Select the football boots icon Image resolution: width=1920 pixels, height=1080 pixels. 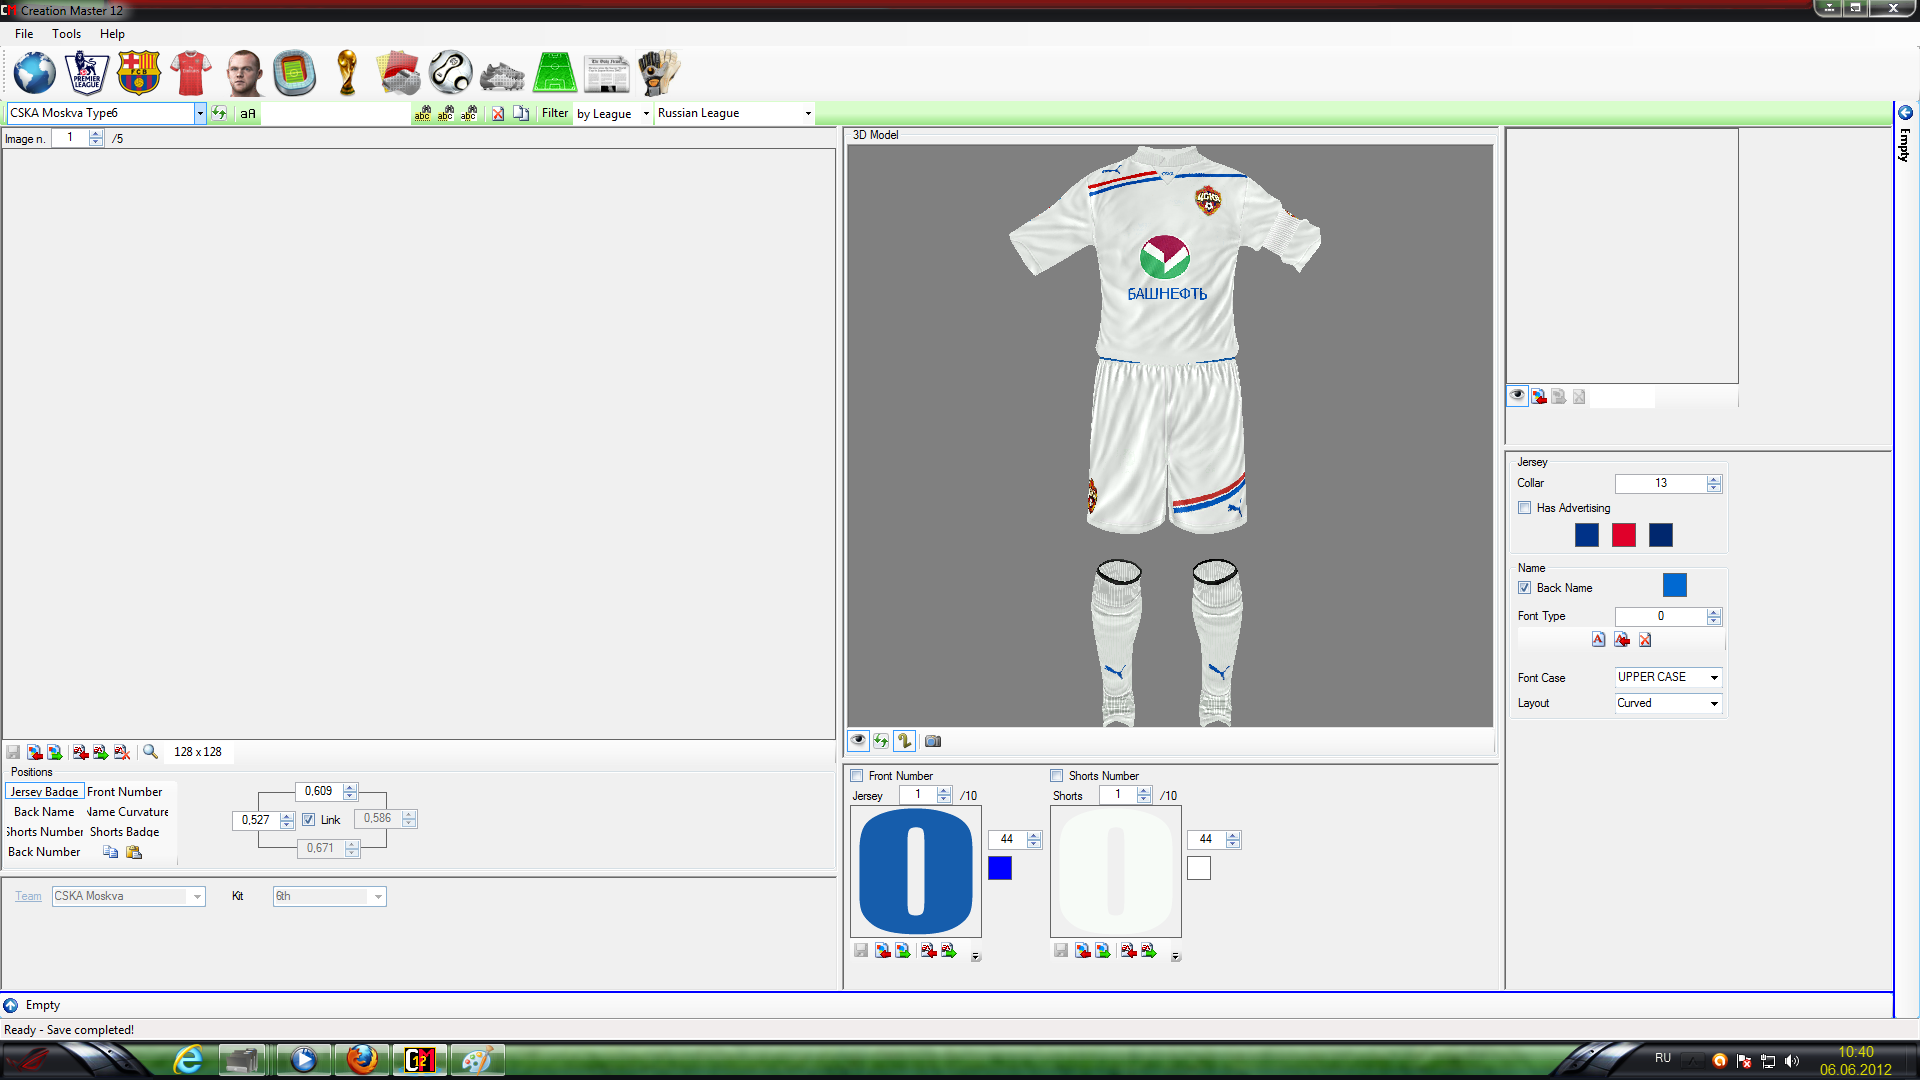502,75
